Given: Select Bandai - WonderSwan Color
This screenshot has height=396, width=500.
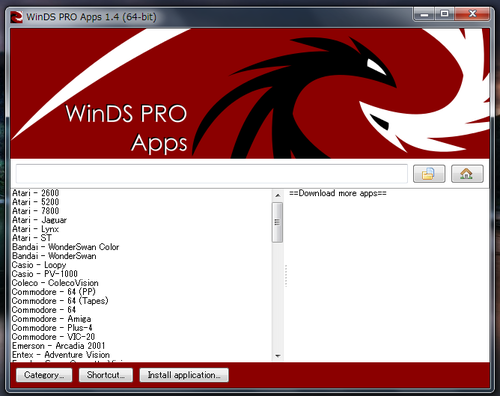Looking at the screenshot, I should click(66, 247).
